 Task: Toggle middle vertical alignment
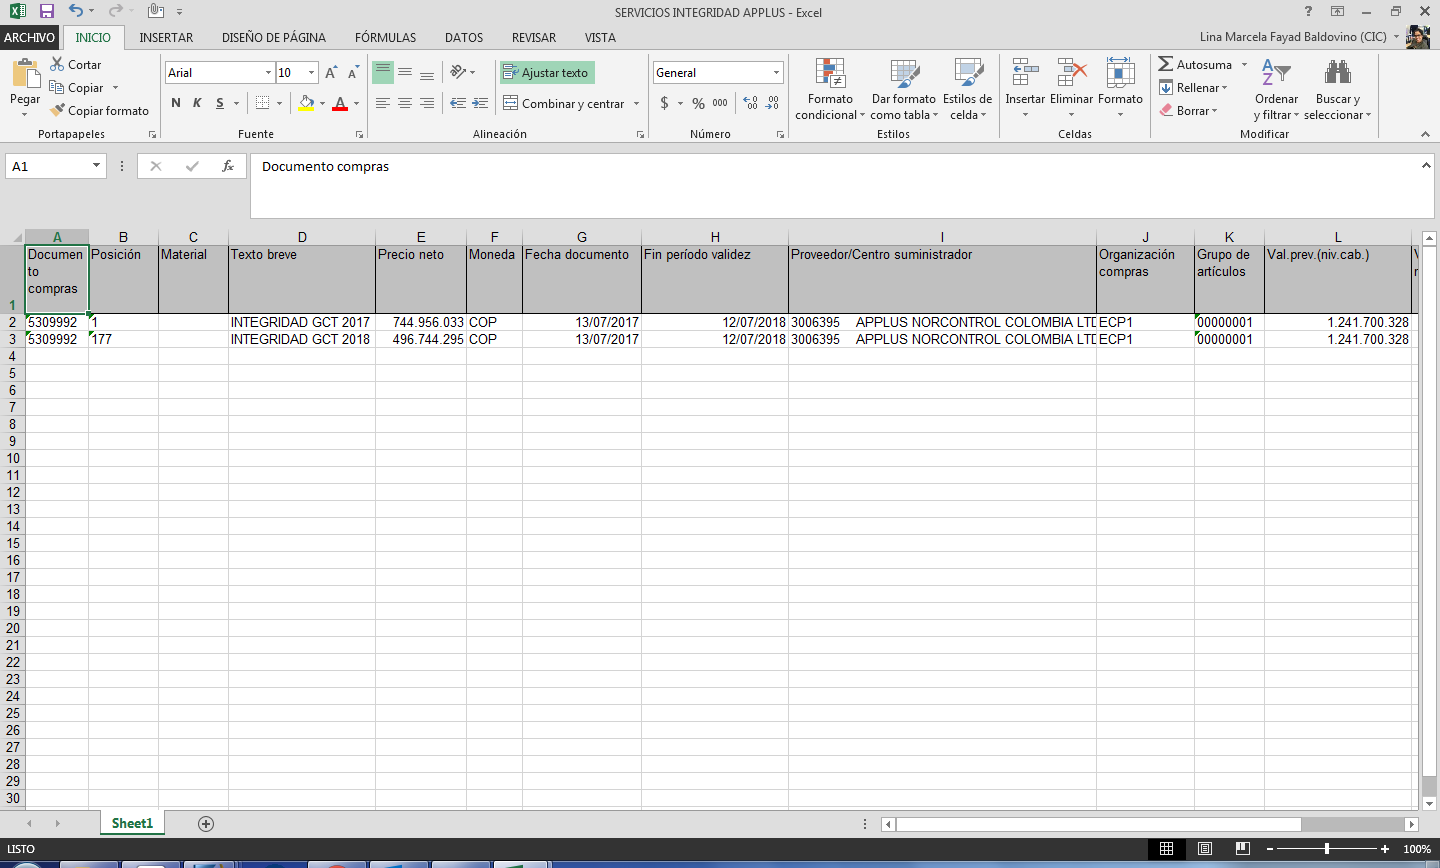(405, 73)
